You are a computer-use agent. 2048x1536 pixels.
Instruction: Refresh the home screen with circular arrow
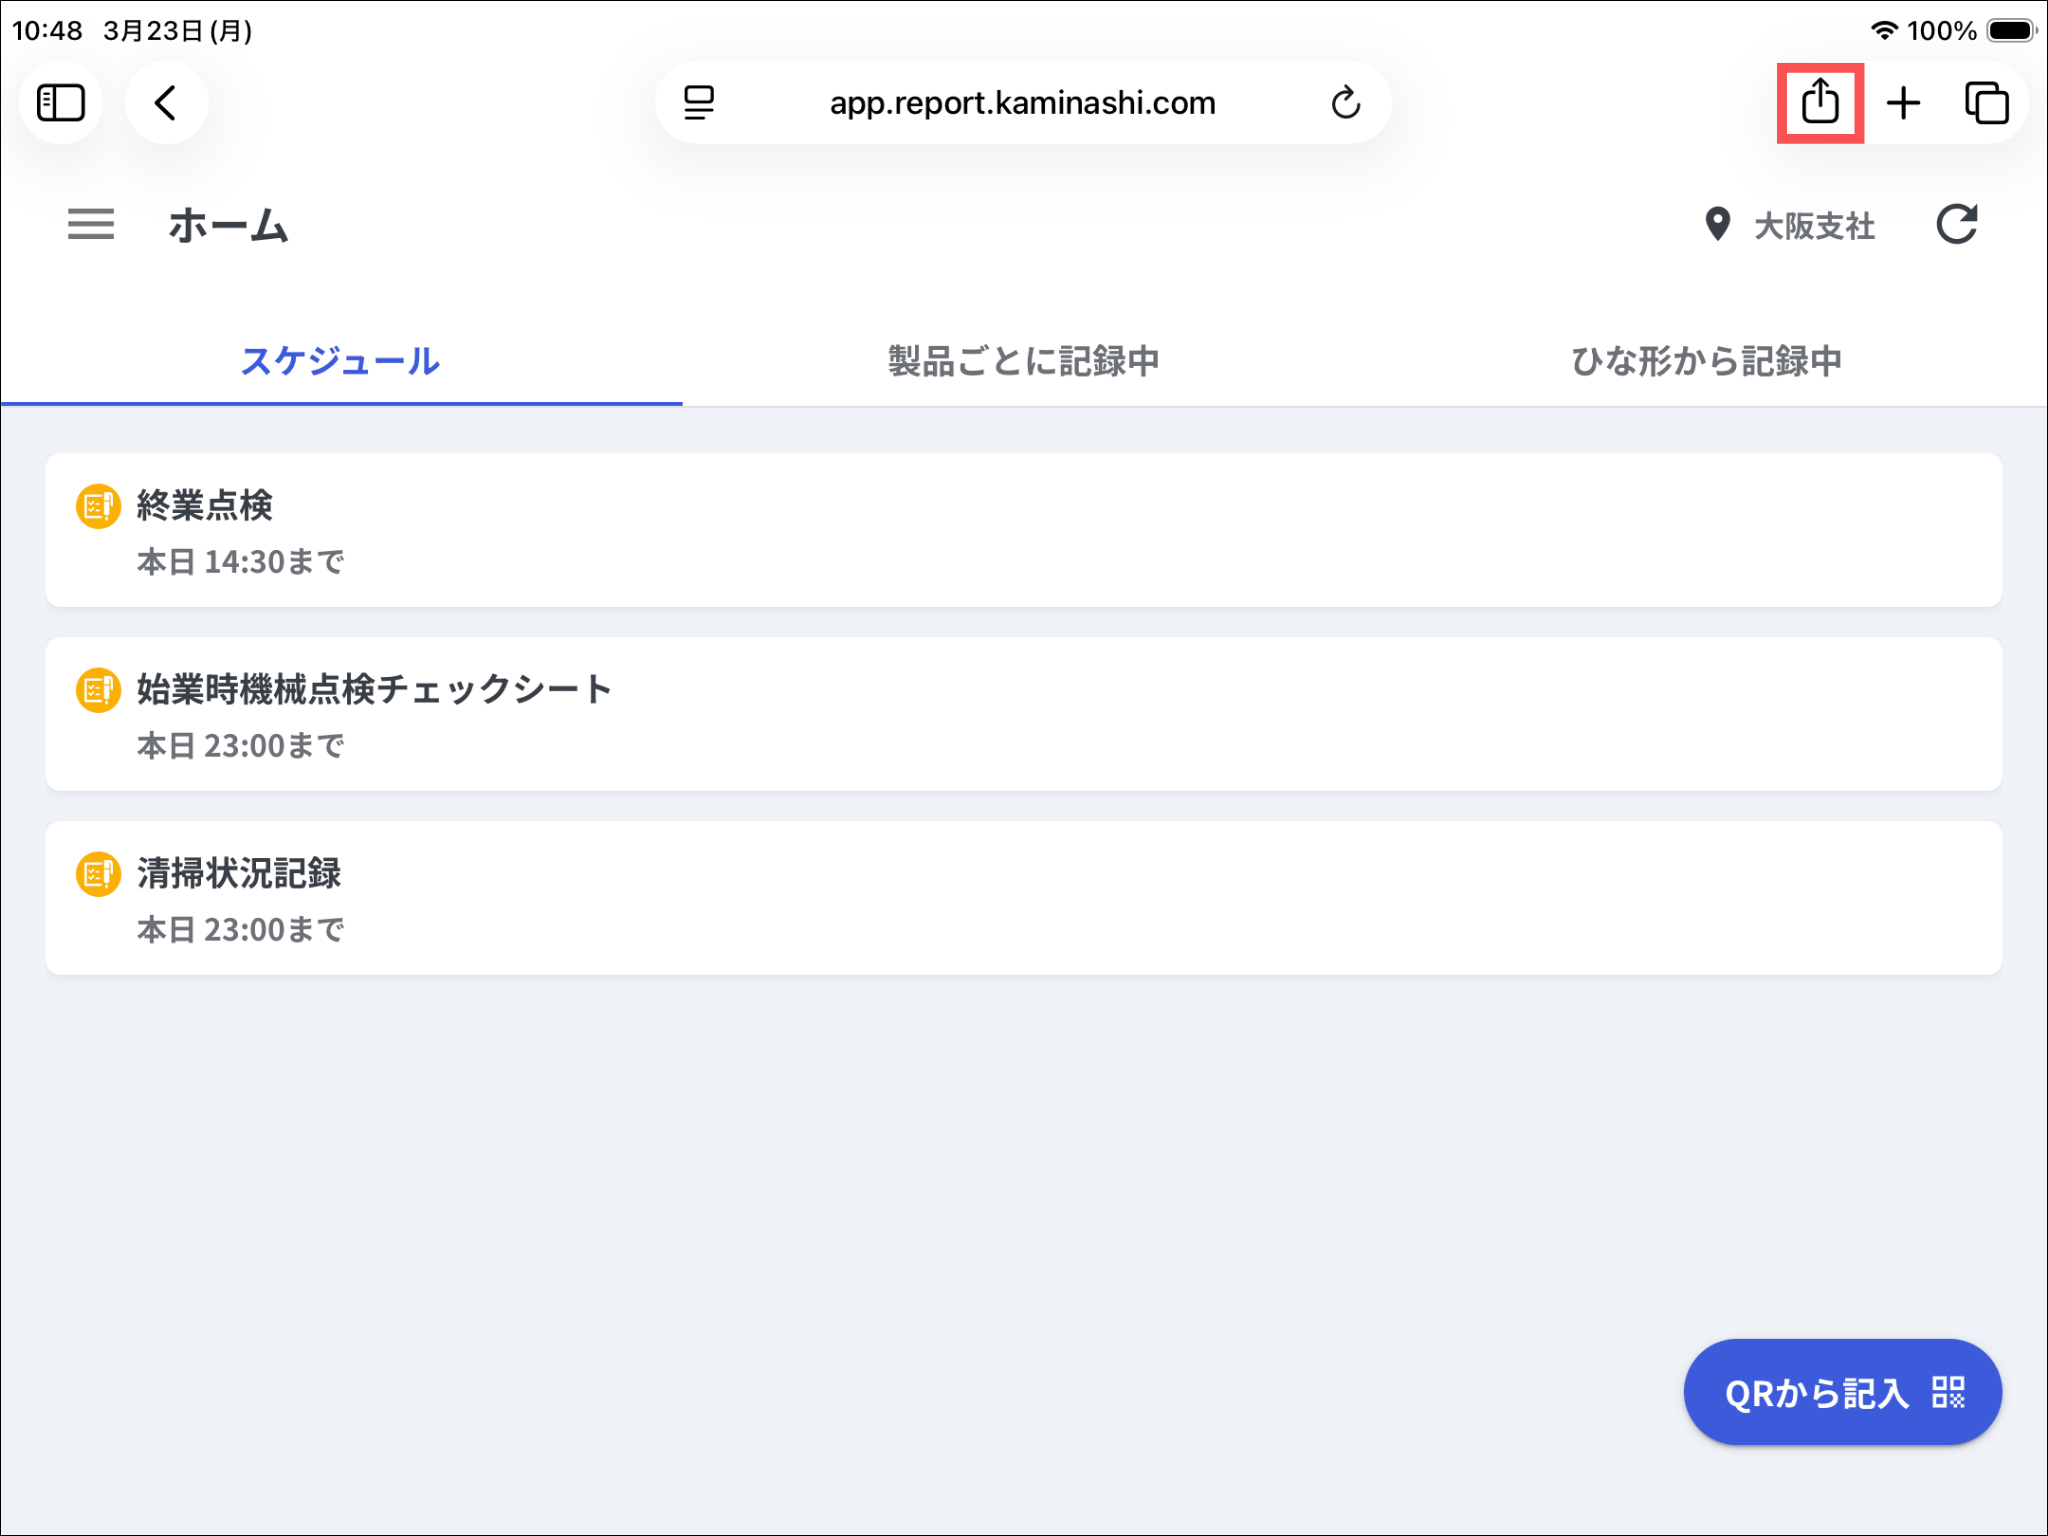pos(1956,224)
